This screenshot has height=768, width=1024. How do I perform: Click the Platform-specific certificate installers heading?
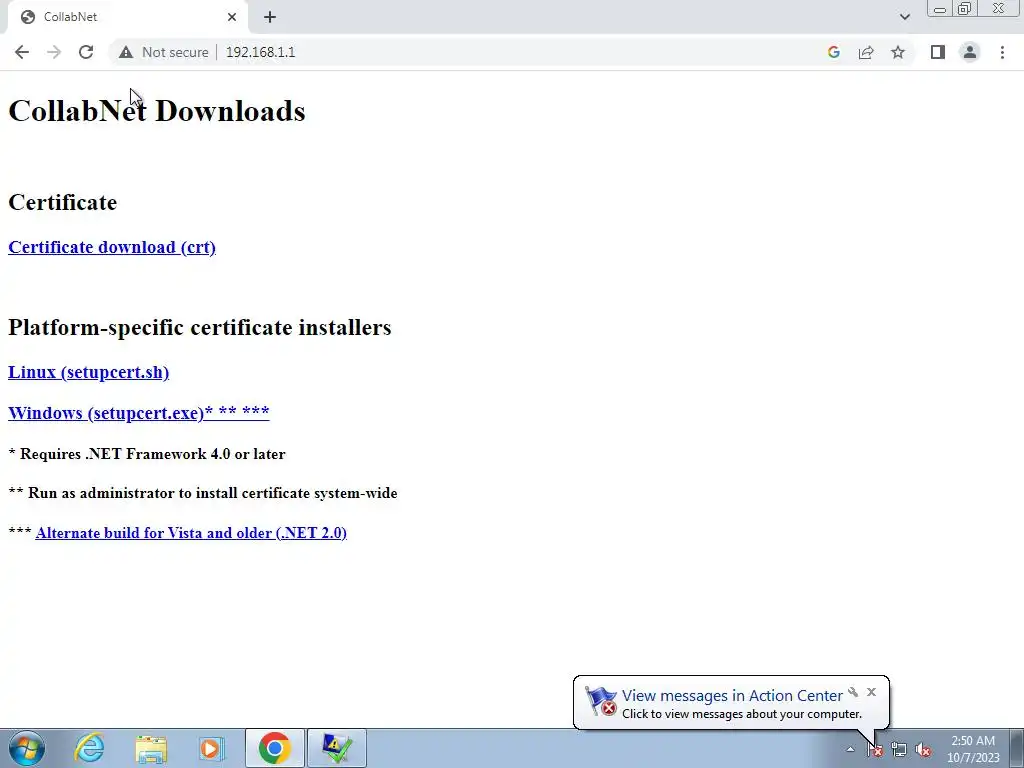click(200, 327)
